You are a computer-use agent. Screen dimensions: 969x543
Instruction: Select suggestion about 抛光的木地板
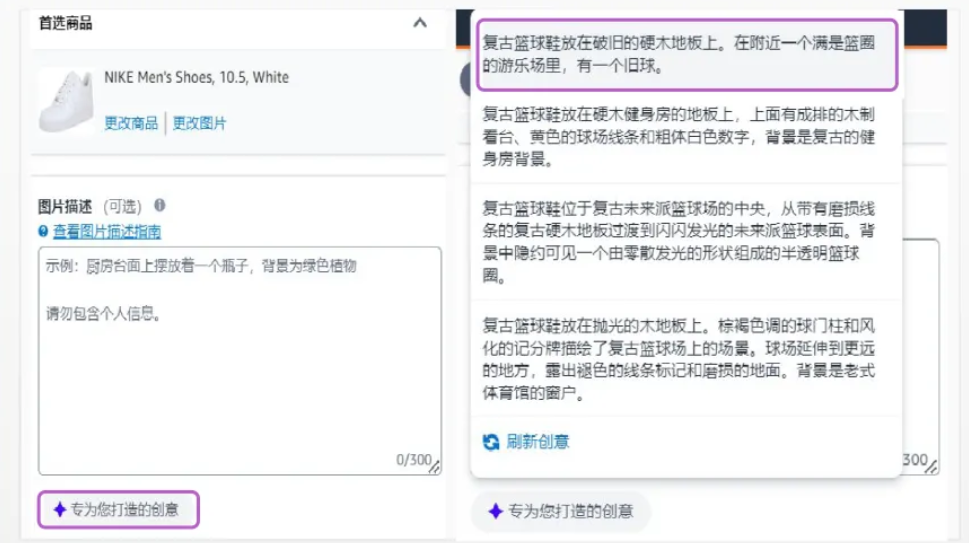click(x=687, y=359)
